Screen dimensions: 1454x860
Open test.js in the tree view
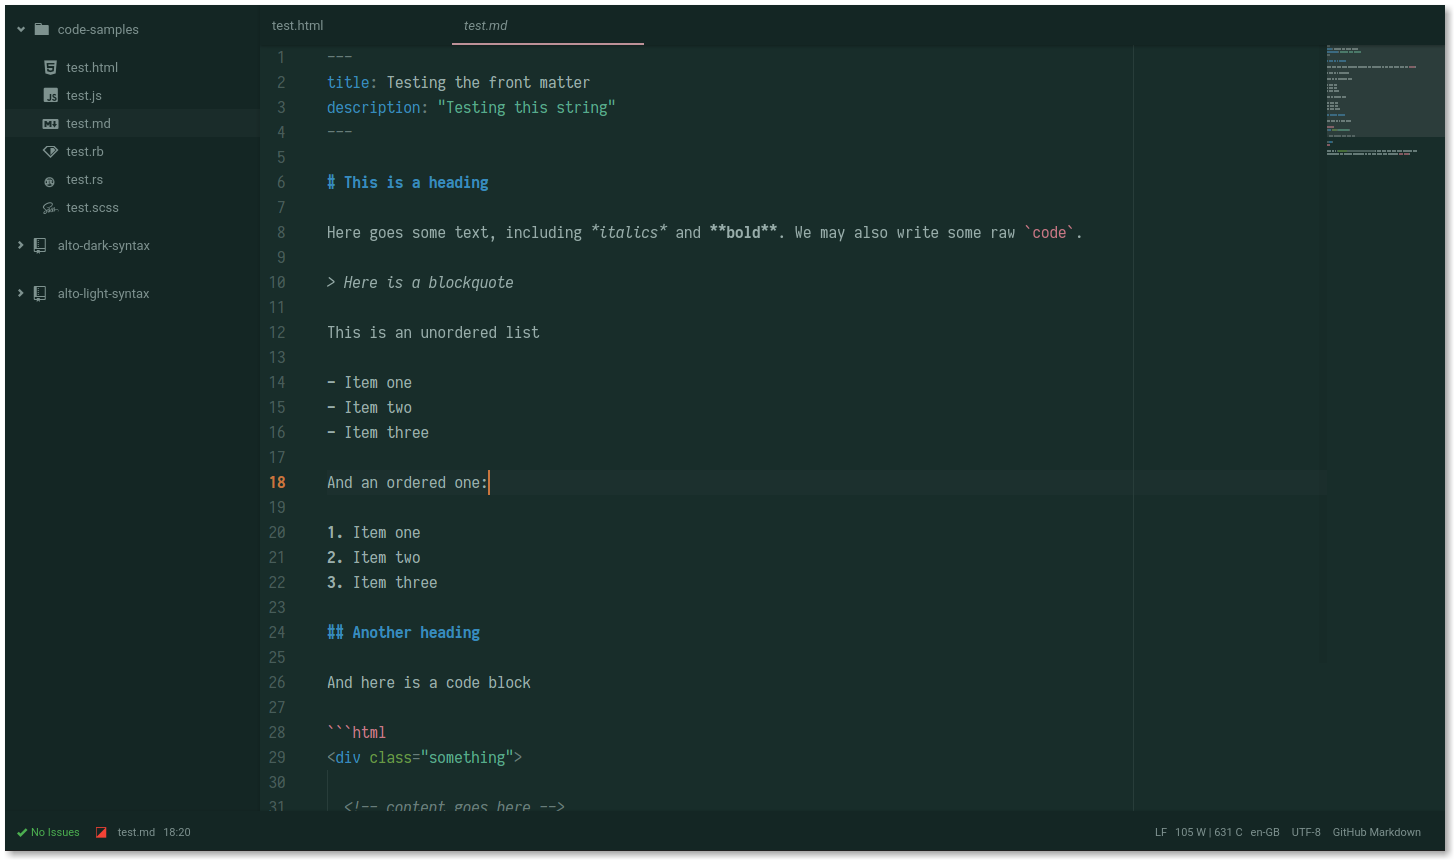click(x=84, y=95)
